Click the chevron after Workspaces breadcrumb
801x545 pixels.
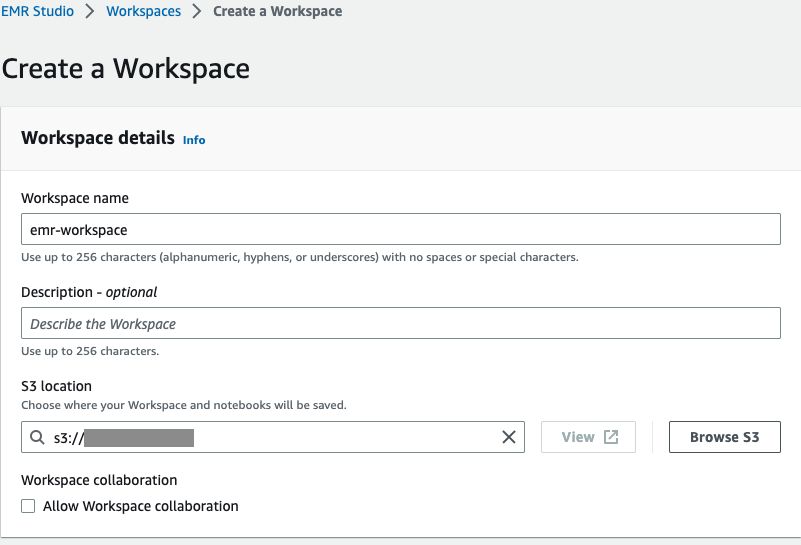[197, 12]
